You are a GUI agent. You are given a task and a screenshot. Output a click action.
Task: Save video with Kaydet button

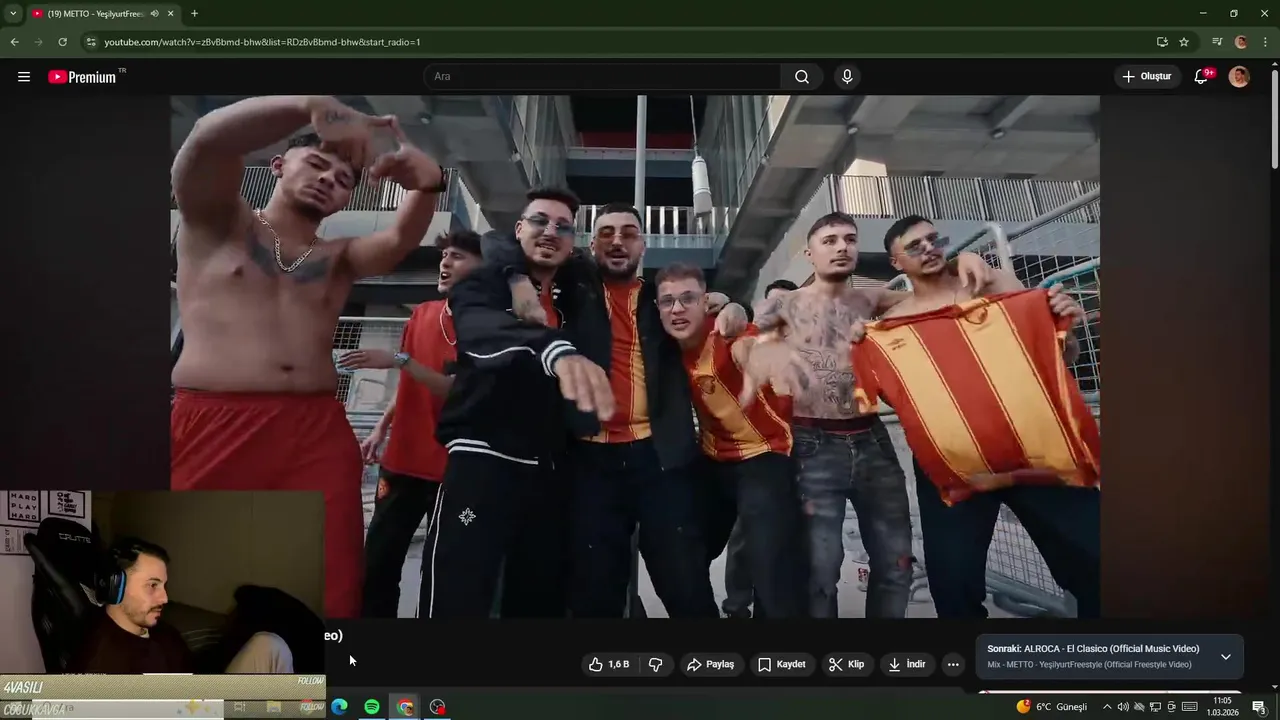click(x=782, y=664)
